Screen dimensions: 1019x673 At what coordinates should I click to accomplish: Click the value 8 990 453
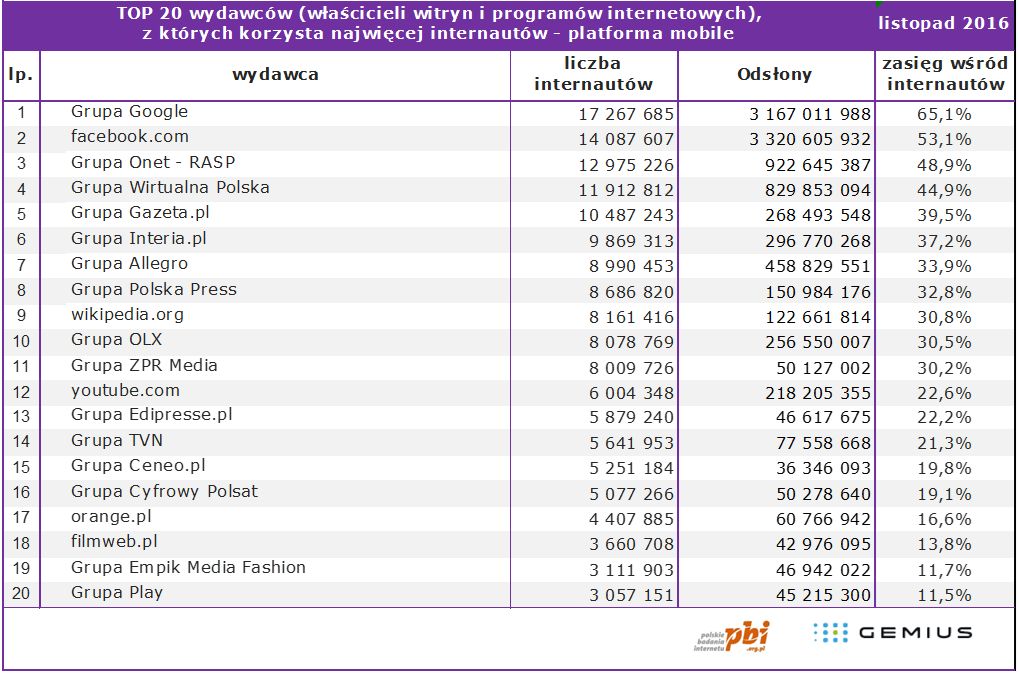[632, 266]
